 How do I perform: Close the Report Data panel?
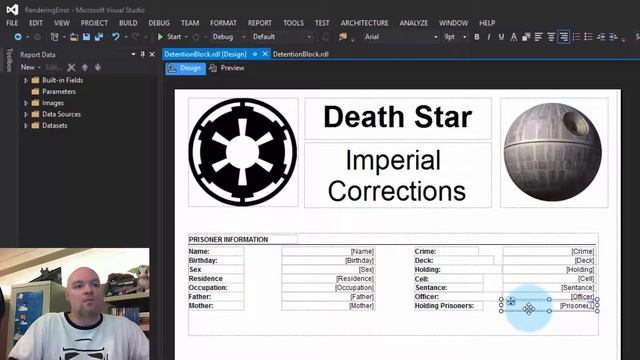tap(152, 54)
